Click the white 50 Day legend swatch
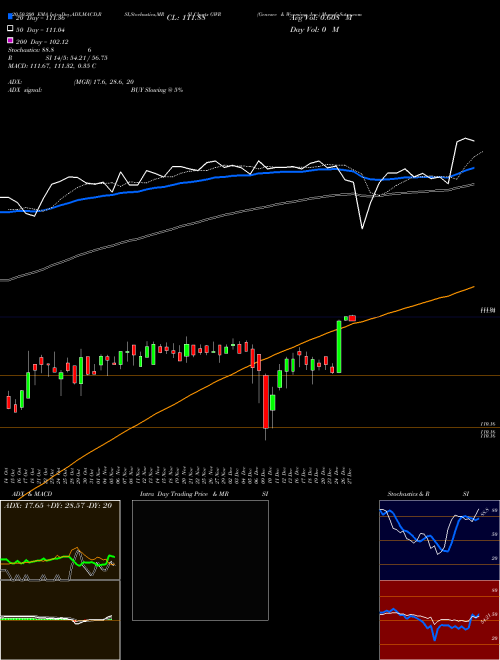The image size is (500, 660). tap(10, 29)
